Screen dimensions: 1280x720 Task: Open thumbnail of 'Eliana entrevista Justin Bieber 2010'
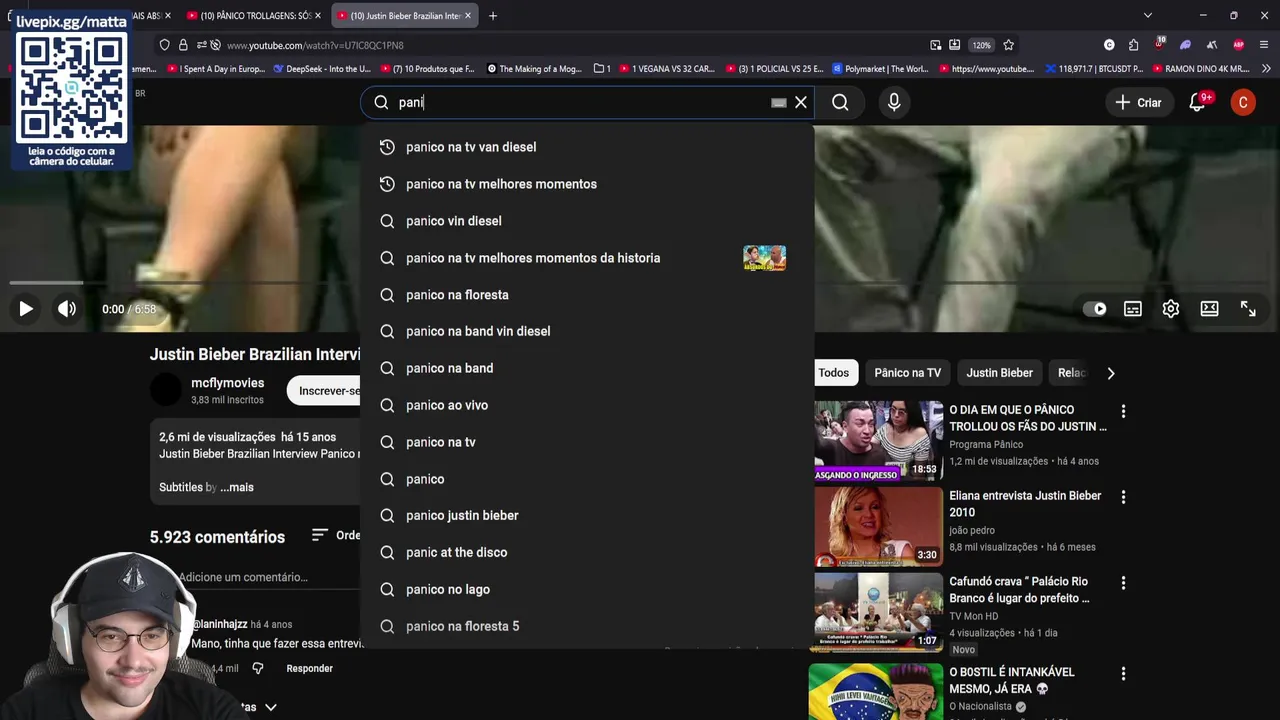pyautogui.click(x=878, y=526)
